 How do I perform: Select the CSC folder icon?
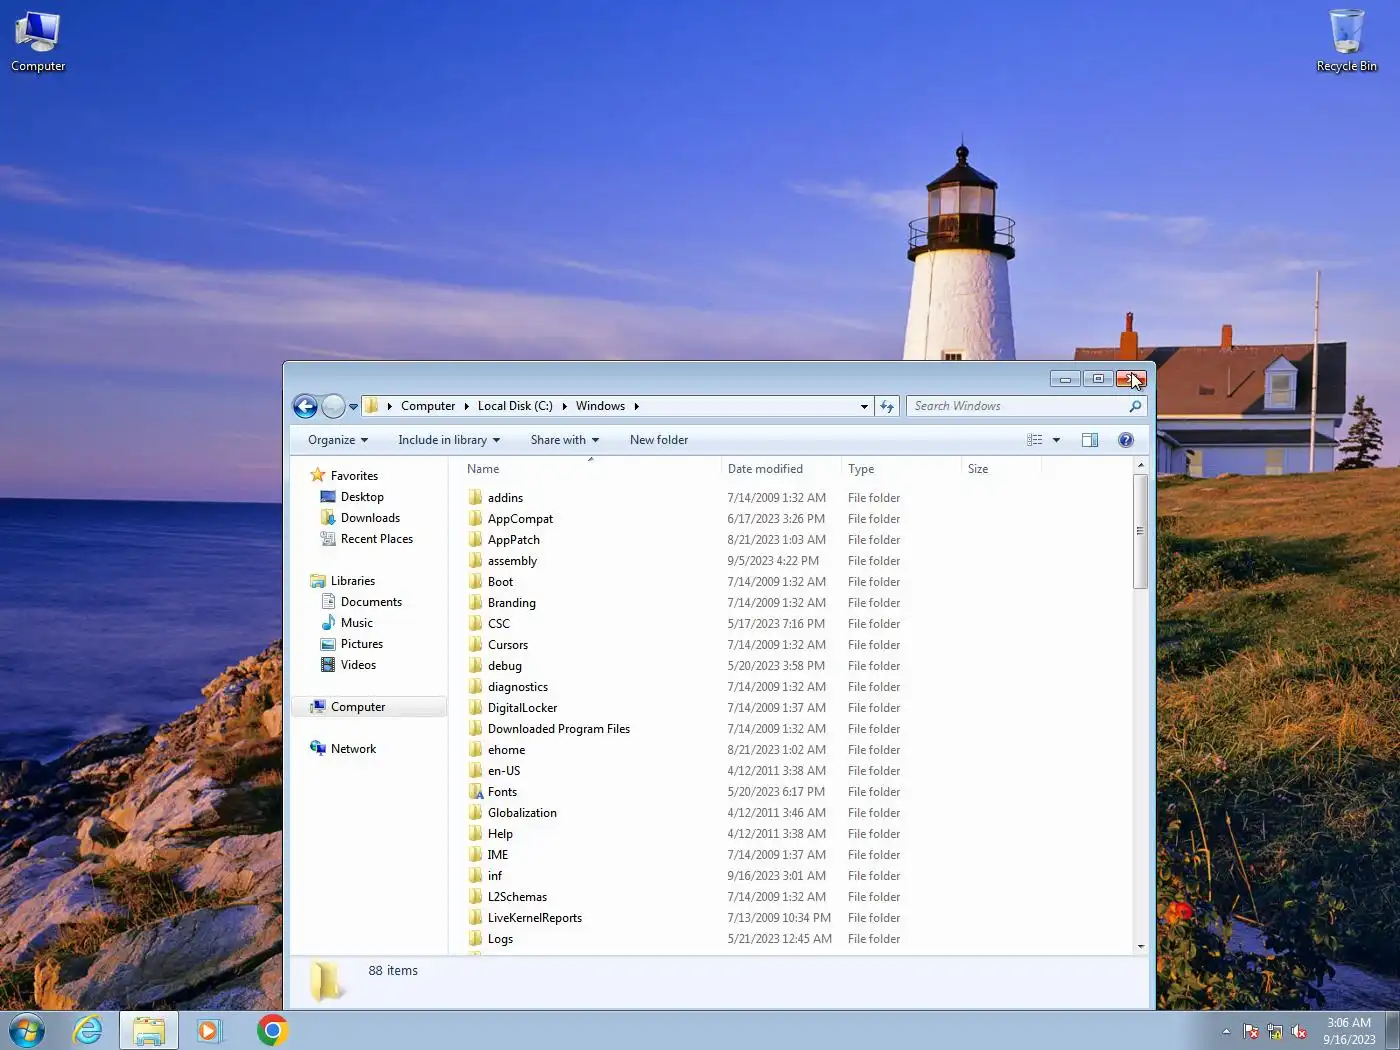(475, 623)
